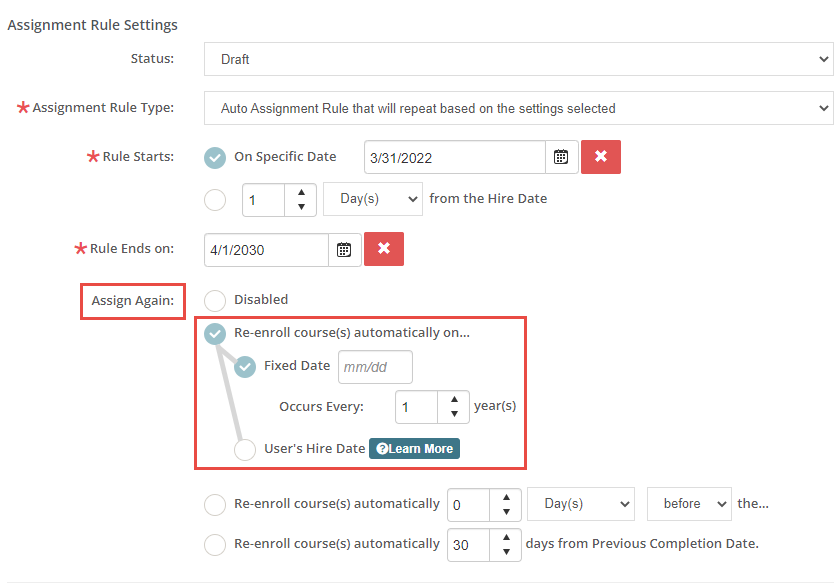Viewport: 840px width, 588px height.
Task: Open the Status dropdown showing Draft
Action: click(x=519, y=59)
